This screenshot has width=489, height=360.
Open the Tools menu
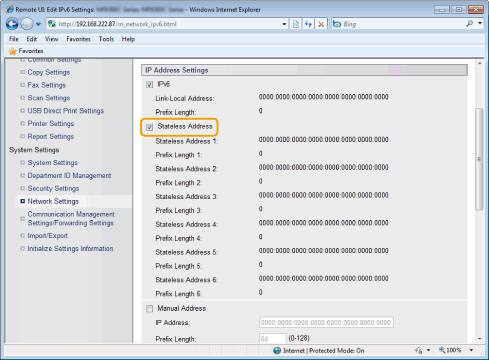pyautogui.click(x=106, y=39)
